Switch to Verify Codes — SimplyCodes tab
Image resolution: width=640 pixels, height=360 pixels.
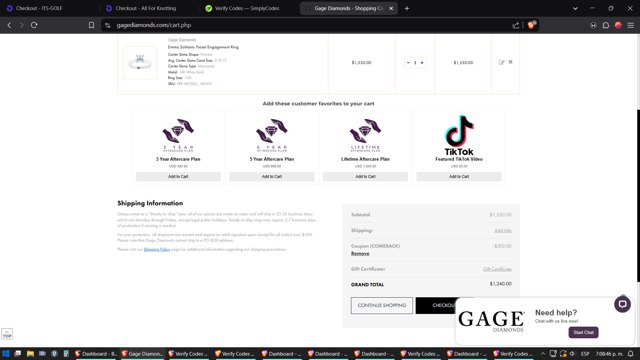click(x=247, y=8)
